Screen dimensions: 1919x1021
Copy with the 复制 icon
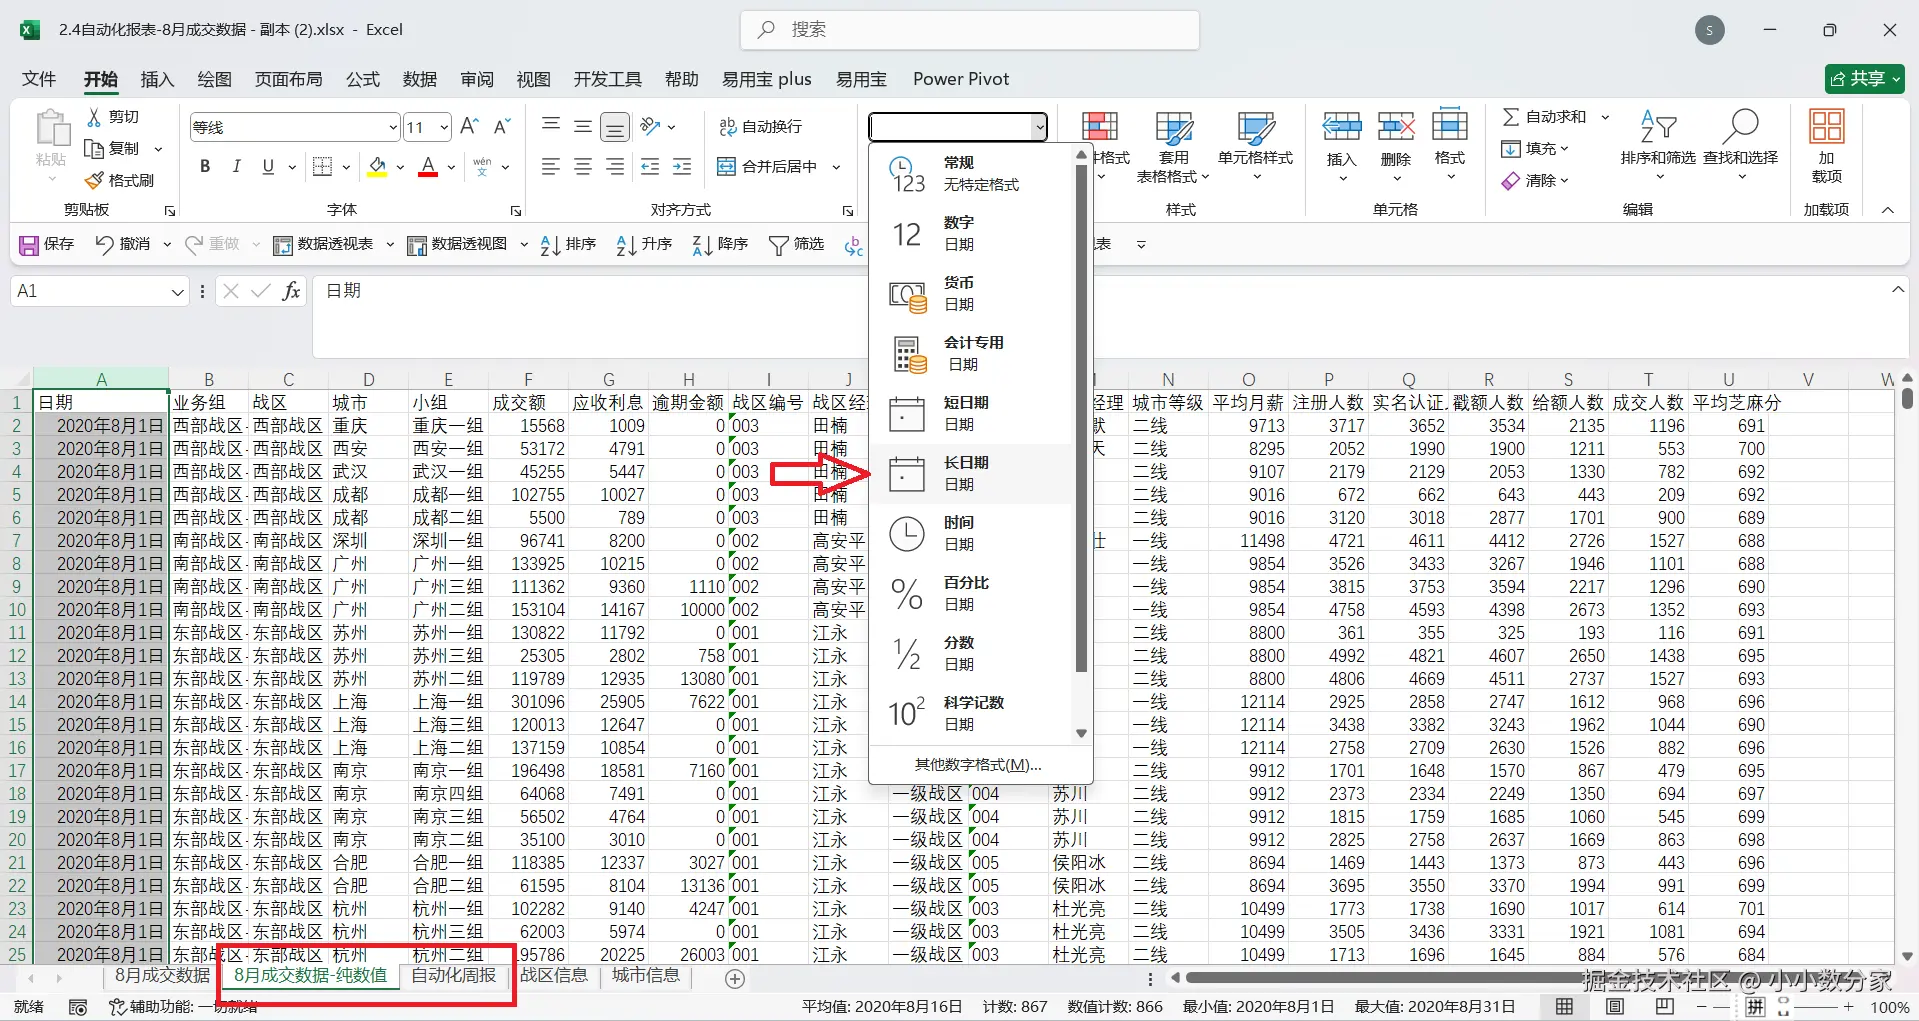[x=95, y=149]
